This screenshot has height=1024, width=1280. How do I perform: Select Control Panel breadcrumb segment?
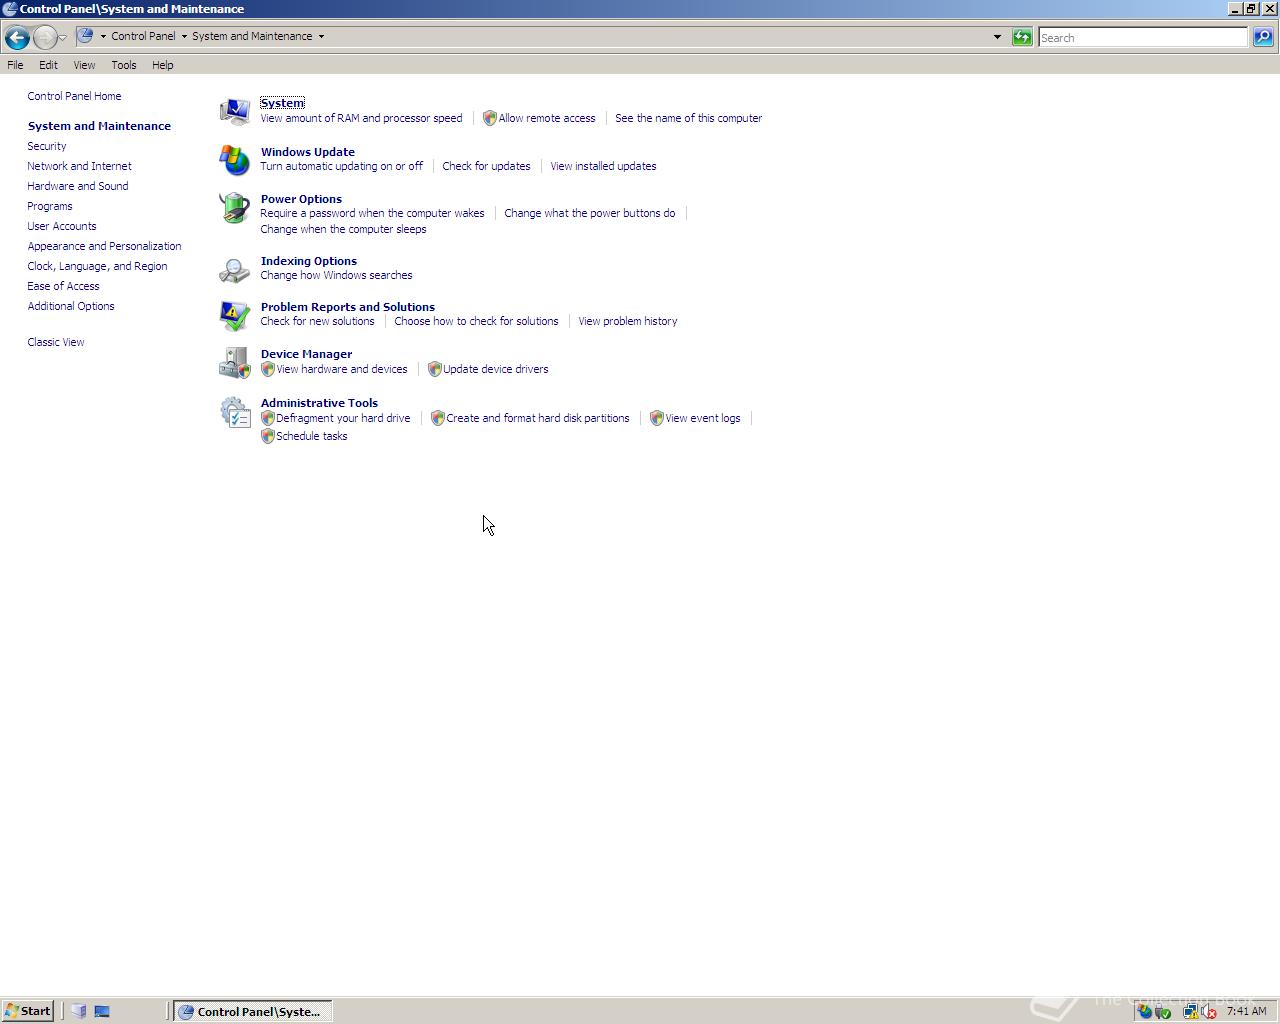pos(143,36)
